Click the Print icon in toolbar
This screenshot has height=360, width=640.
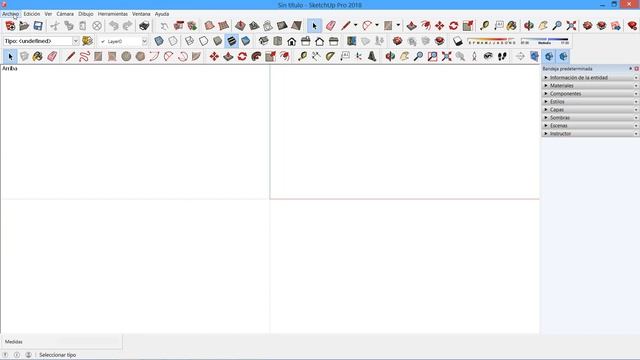(x=144, y=26)
